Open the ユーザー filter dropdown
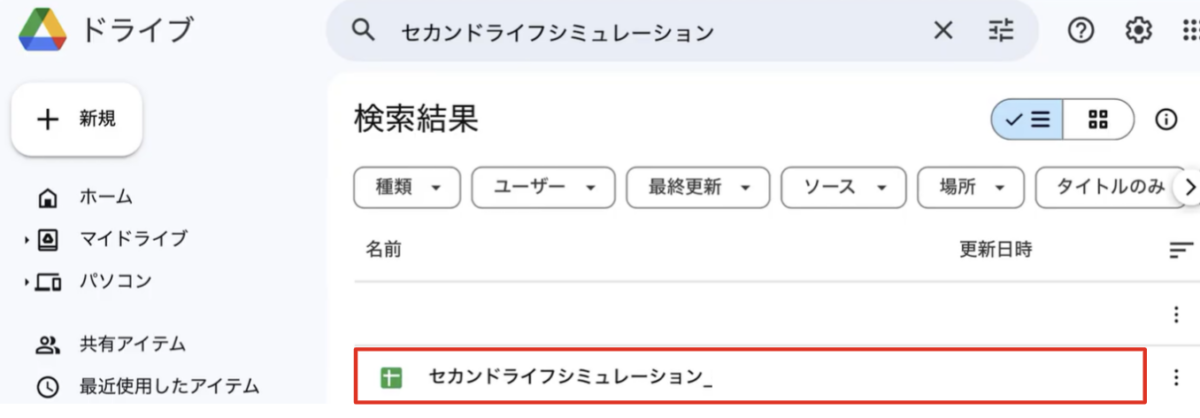The height and width of the screenshot is (418, 1200). point(543,187)
